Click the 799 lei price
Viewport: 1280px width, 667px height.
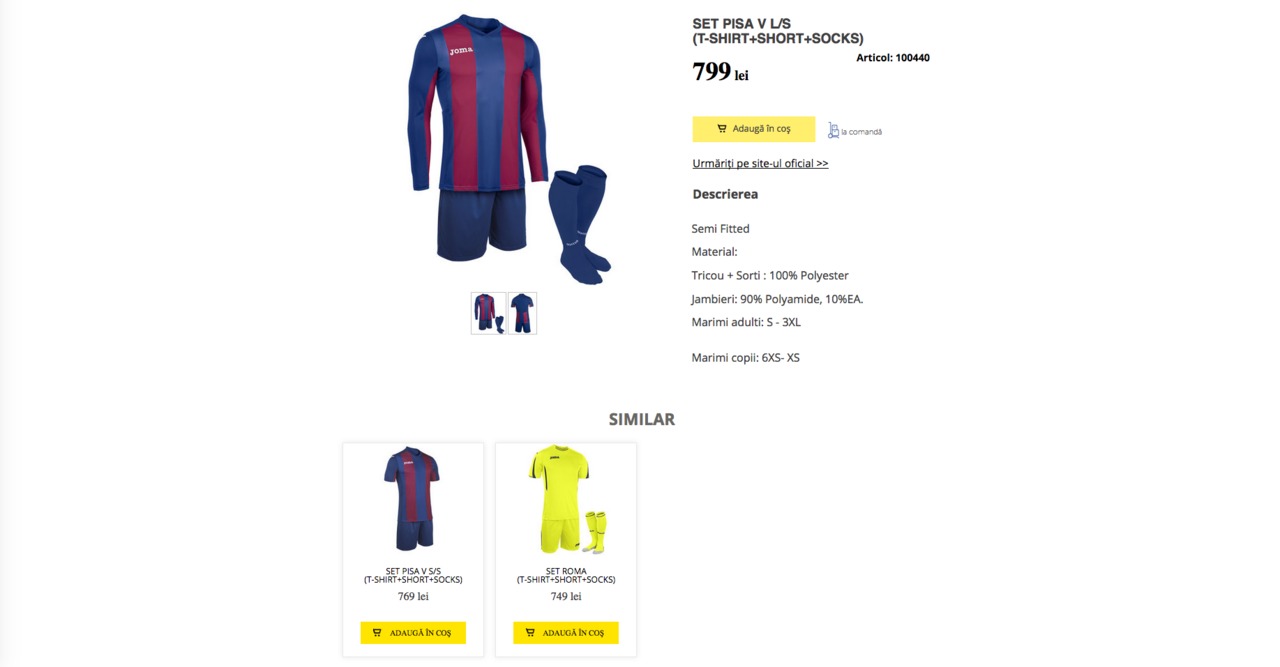pos(720,72)
